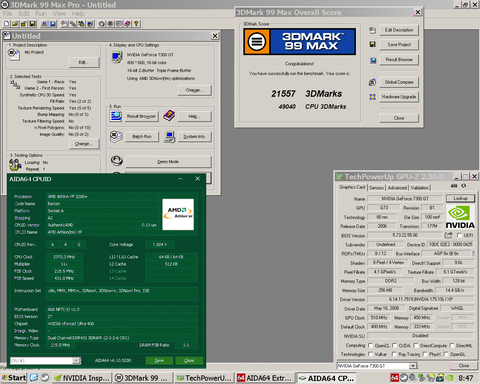Viewport: 480px width, 384px height.
Task: Click the Demo Mode button
Action: point(168,161)
